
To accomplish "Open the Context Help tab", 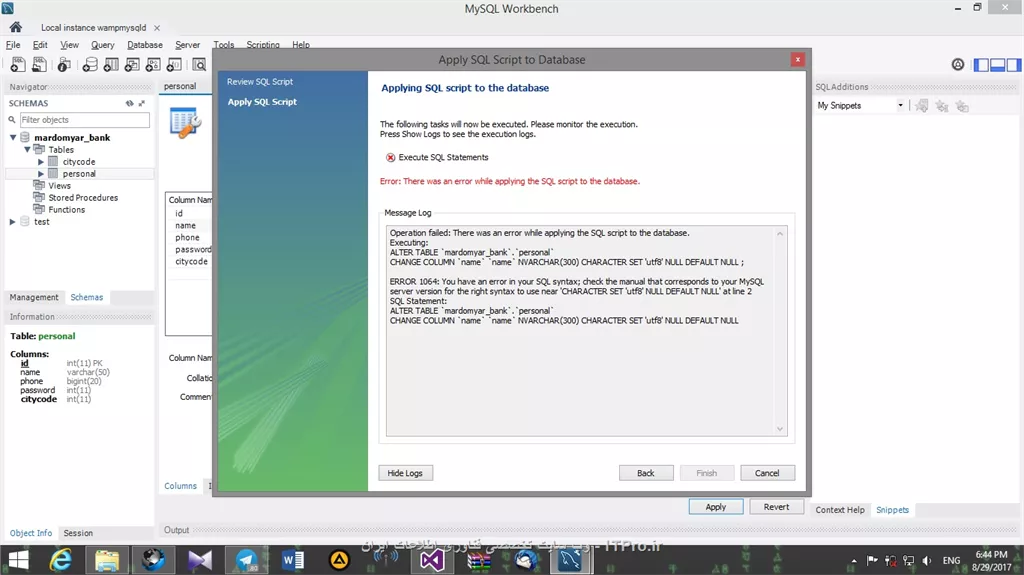I will (840, 510).
